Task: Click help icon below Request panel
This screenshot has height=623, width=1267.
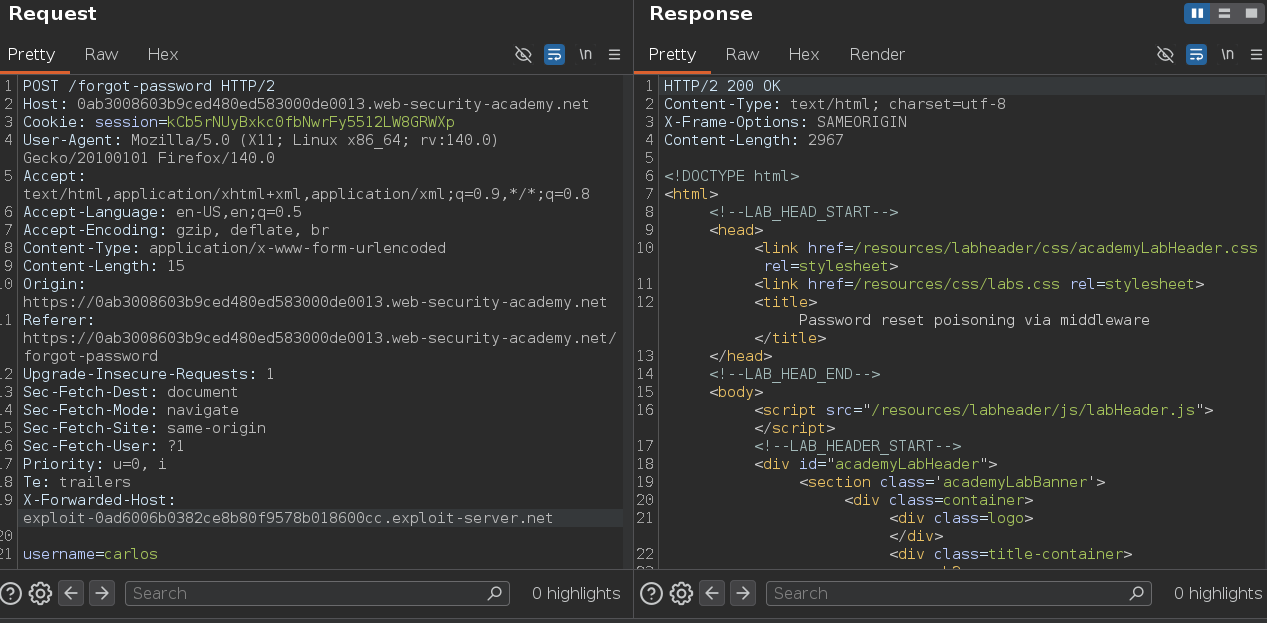Action: [10, 593]
